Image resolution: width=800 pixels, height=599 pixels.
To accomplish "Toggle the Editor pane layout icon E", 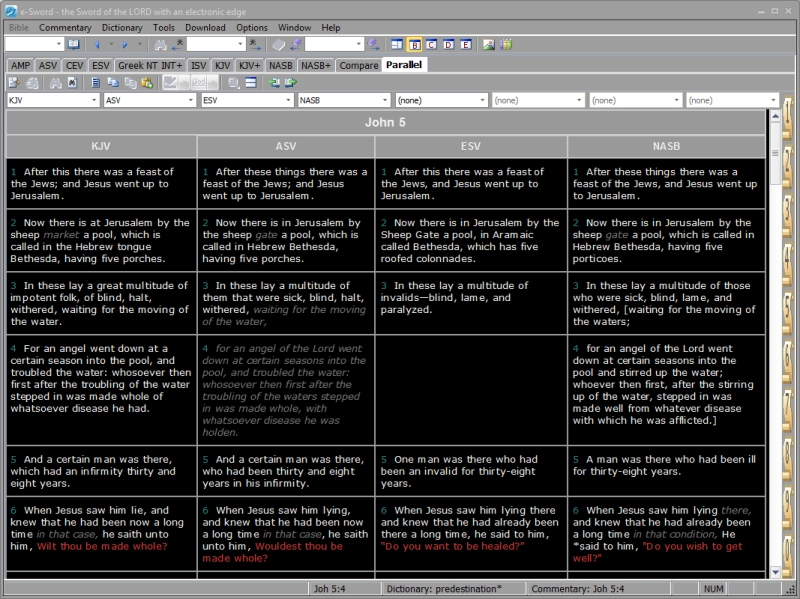I will click(x=466, y=45).
